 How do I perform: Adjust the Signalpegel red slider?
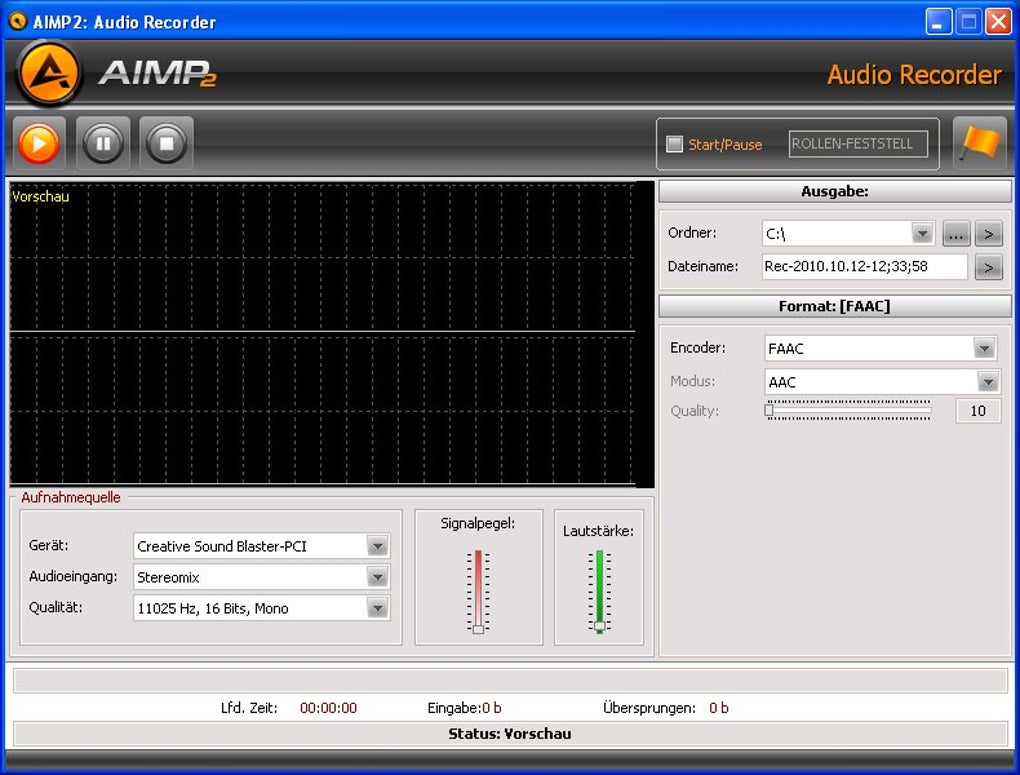pos(478,591)
